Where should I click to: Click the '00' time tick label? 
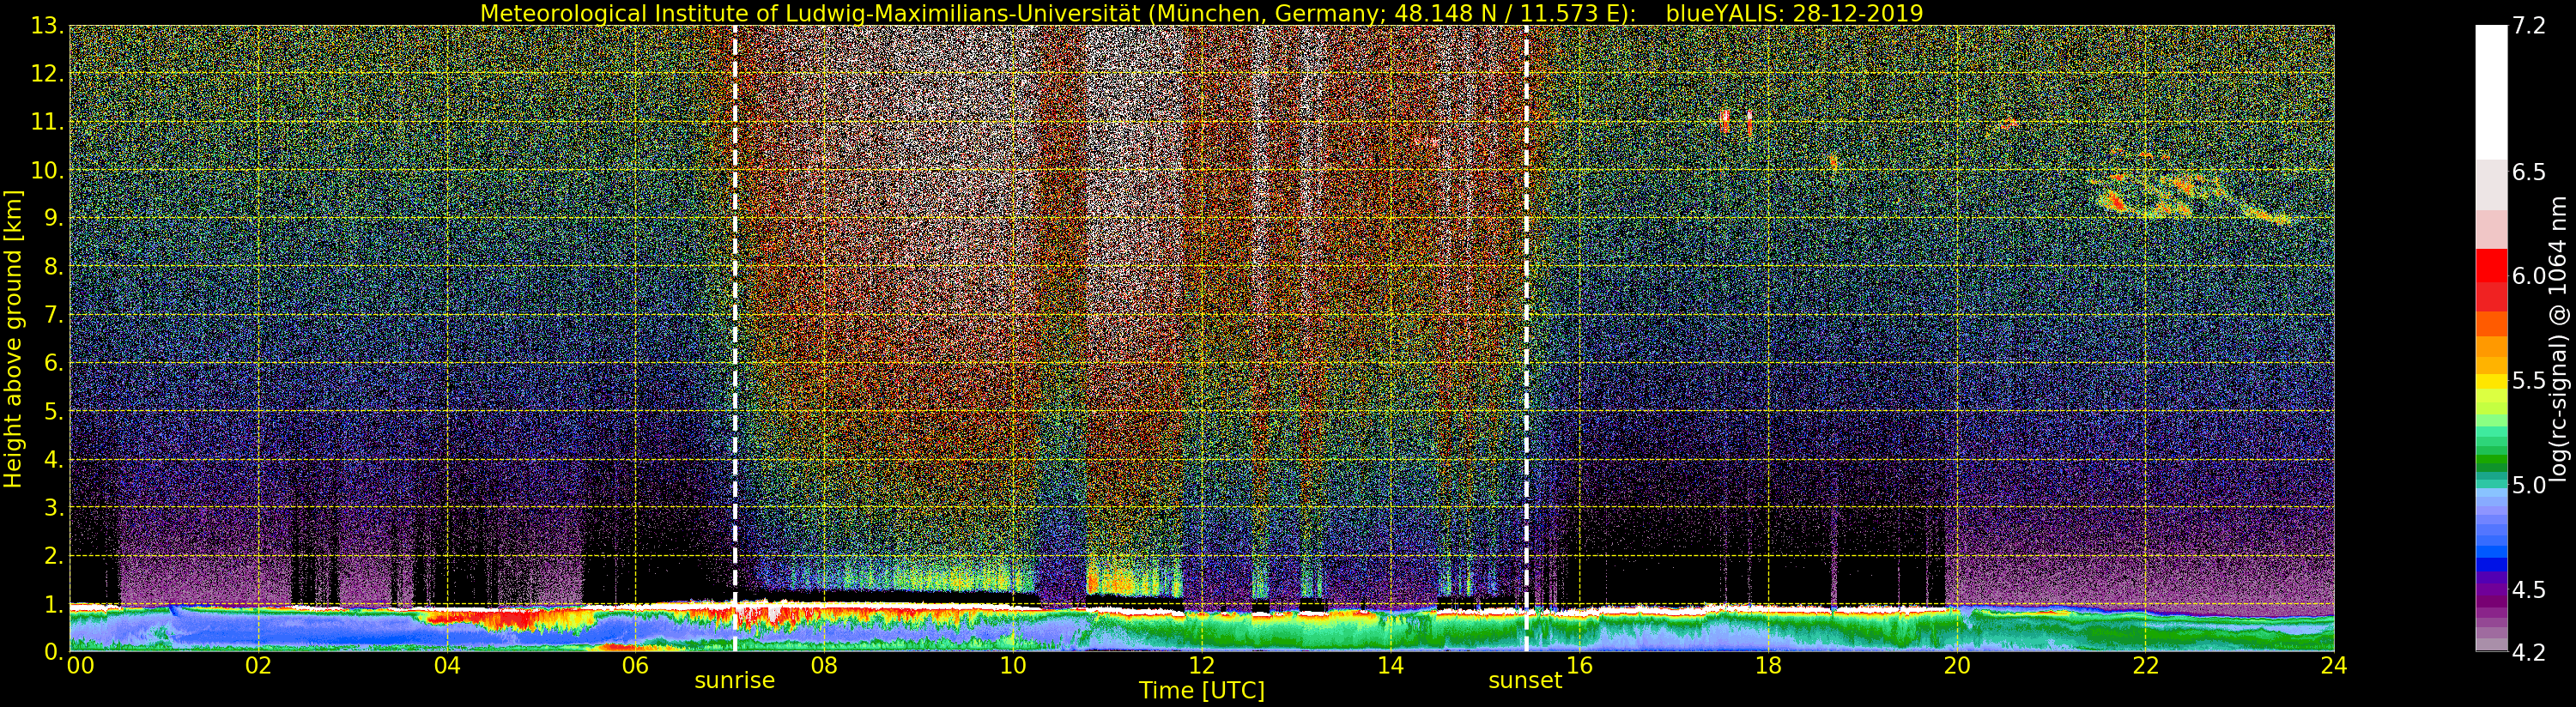(x=81, y=666)
